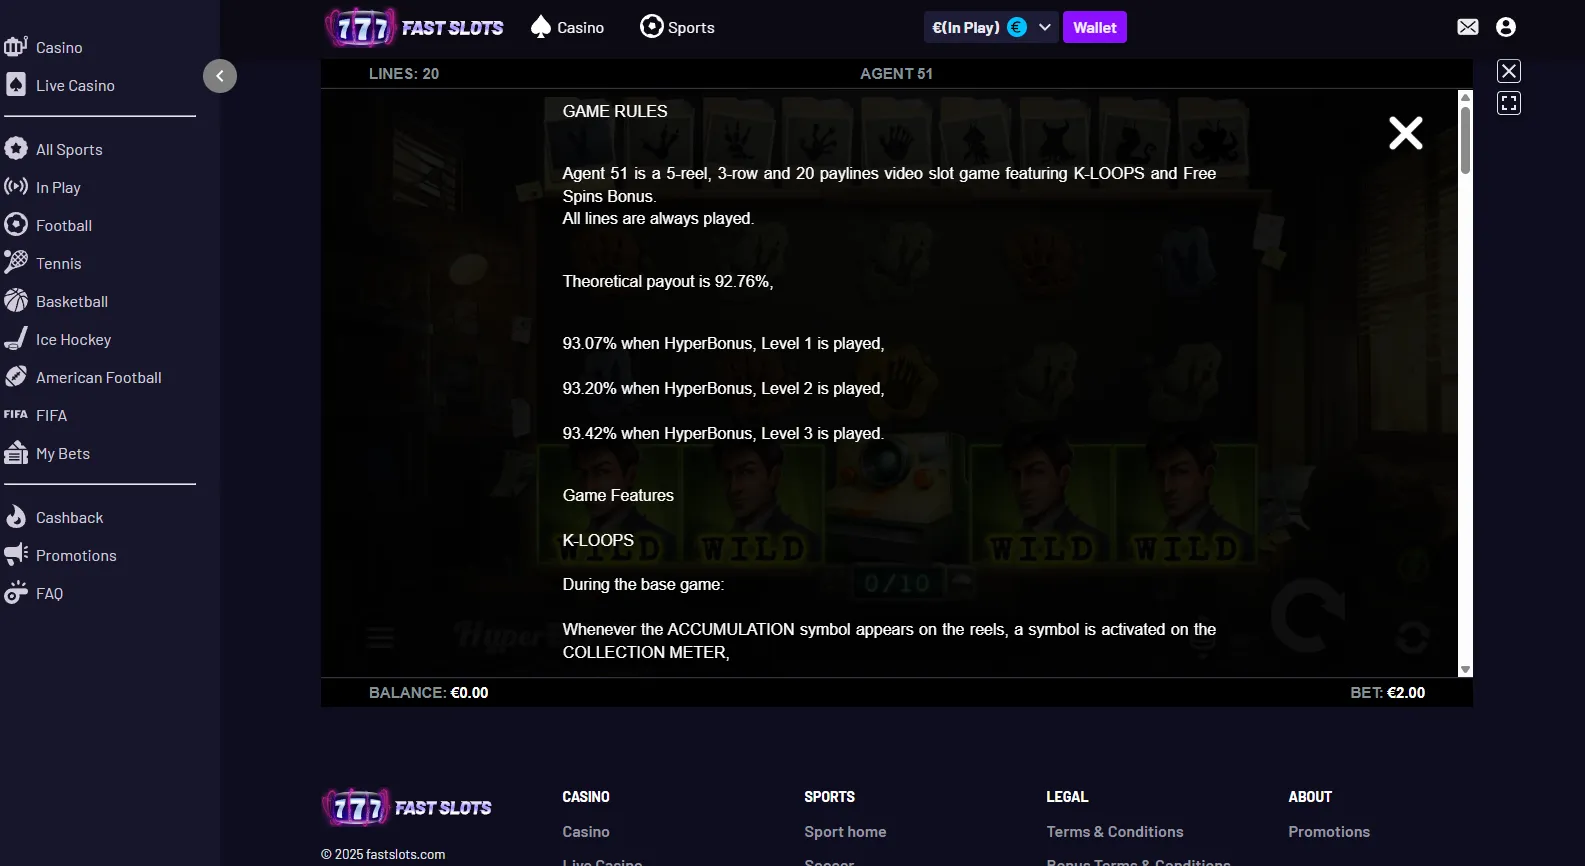Open the footer Promotions link
1585x866 pixels.
click(x=1329, y=832)
